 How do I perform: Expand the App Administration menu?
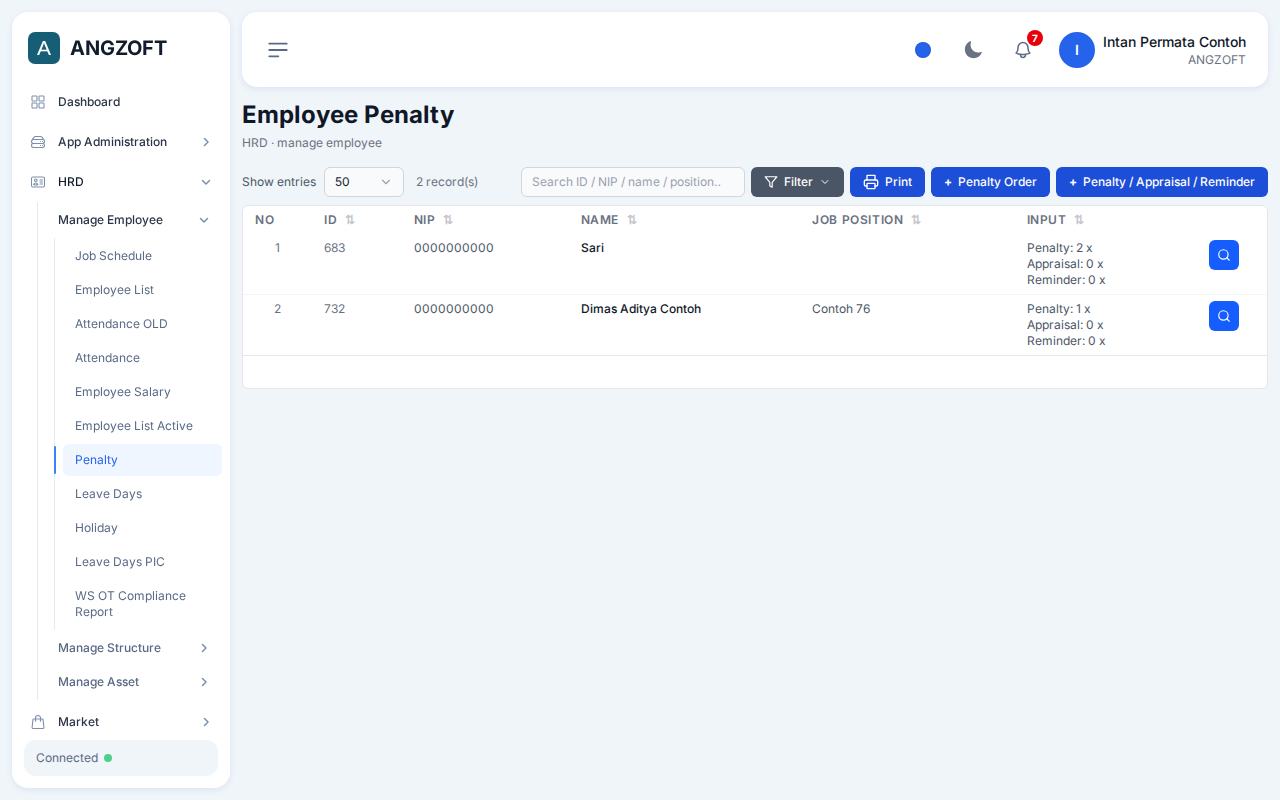pos(121,142)
